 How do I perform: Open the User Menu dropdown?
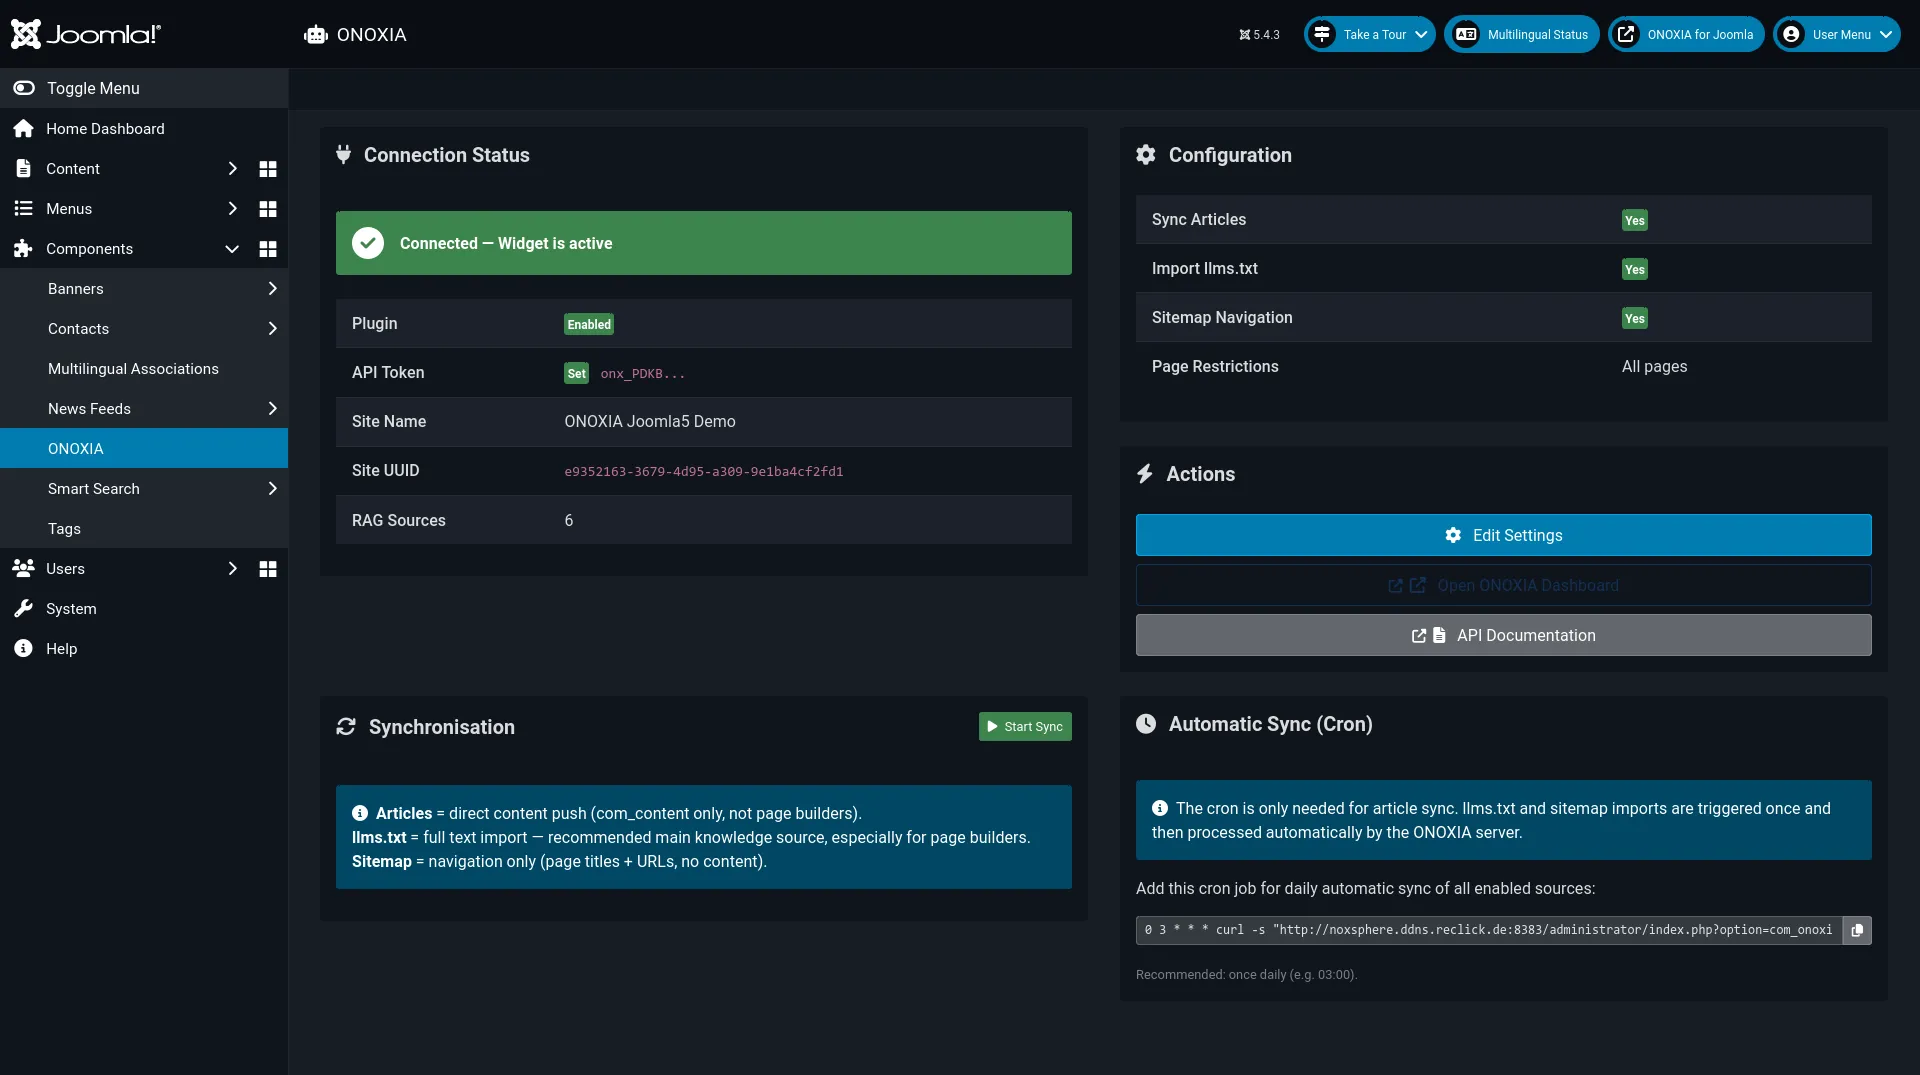[x=1837, y=34]
